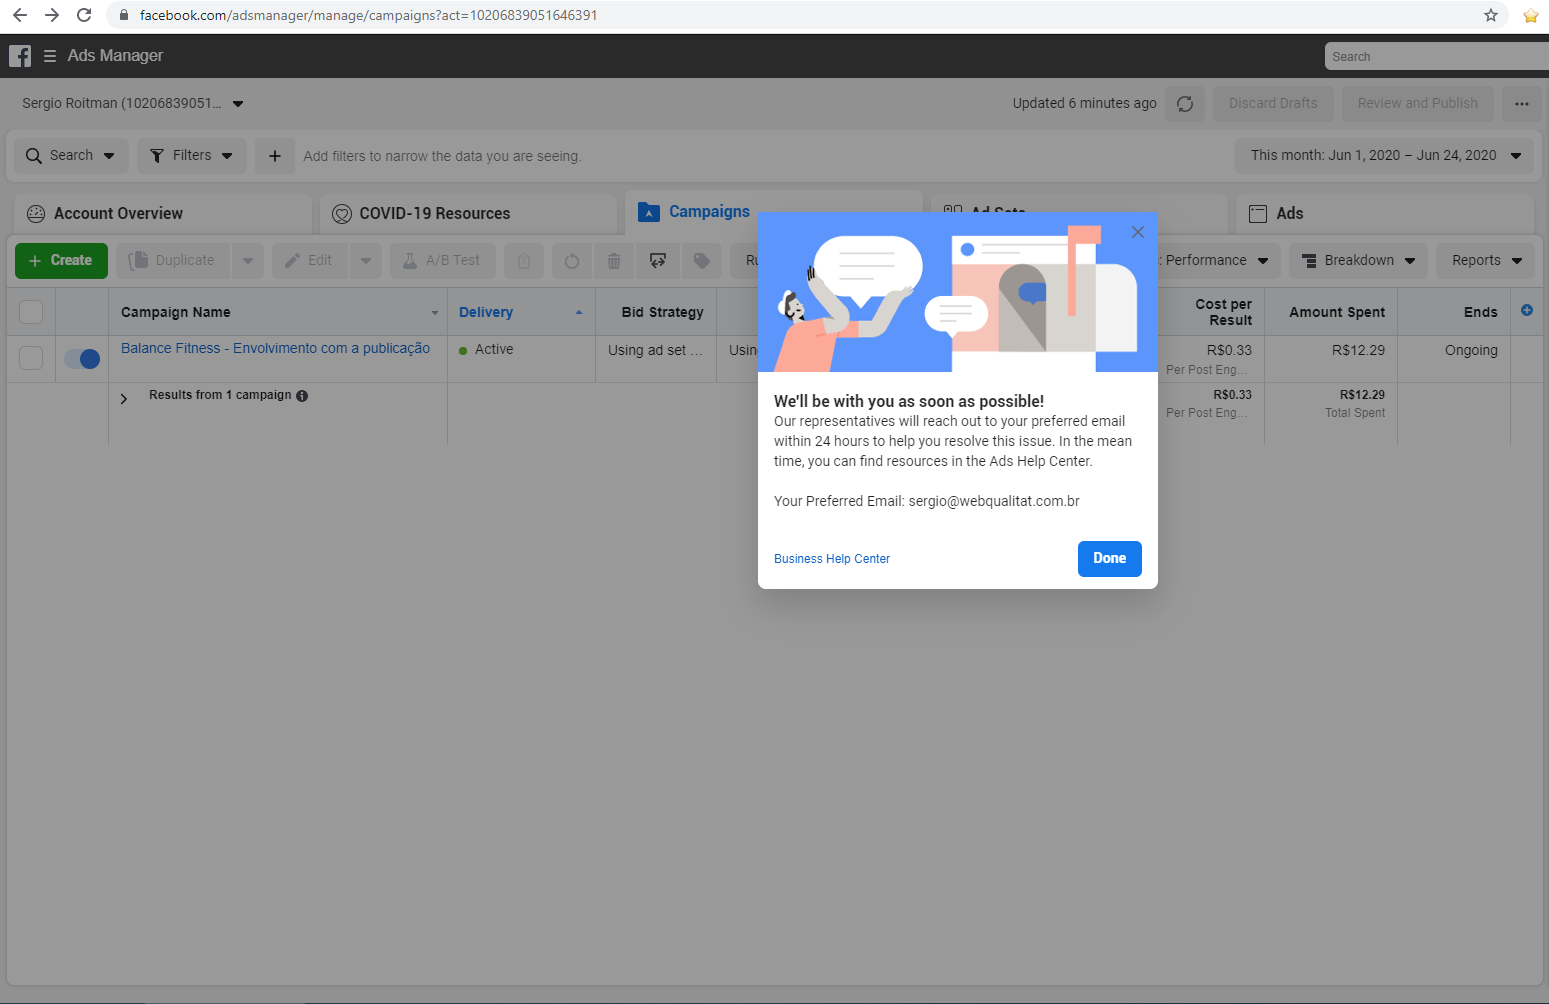This screenshot has width=1549, height=1004.
Task: Click the clipboard icon after A/B Test
Action: [x=524, y=261]
